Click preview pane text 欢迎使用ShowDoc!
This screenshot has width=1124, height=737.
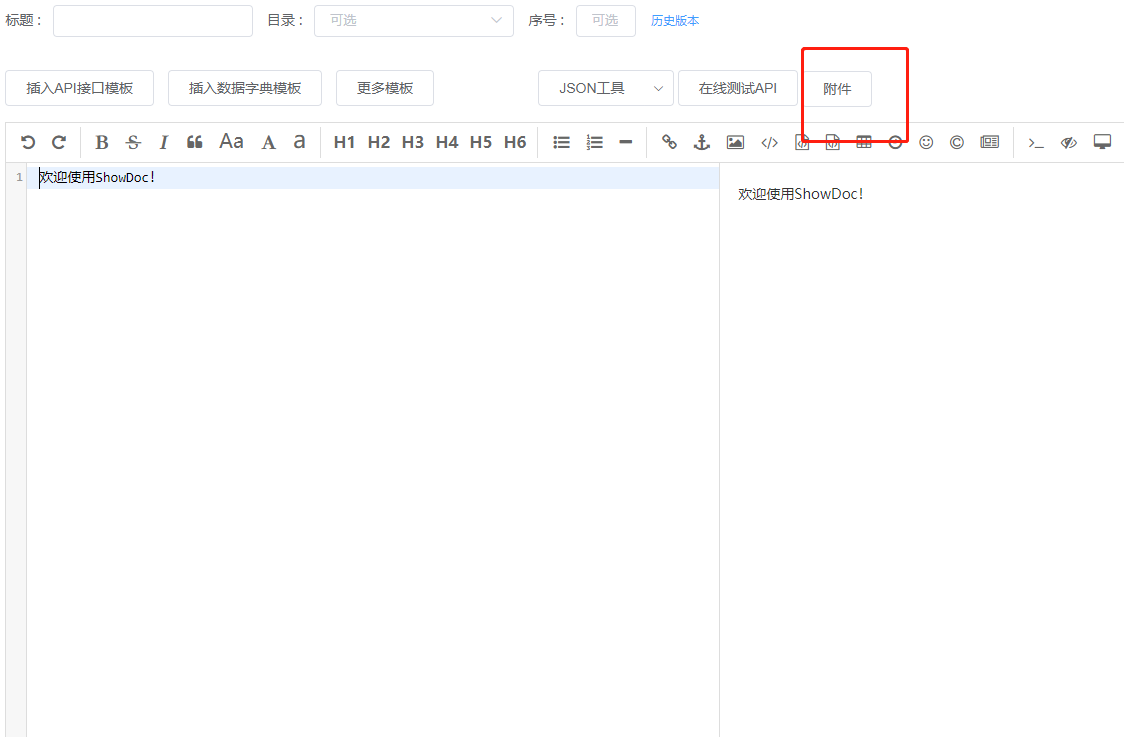click(x=801, y=194)
